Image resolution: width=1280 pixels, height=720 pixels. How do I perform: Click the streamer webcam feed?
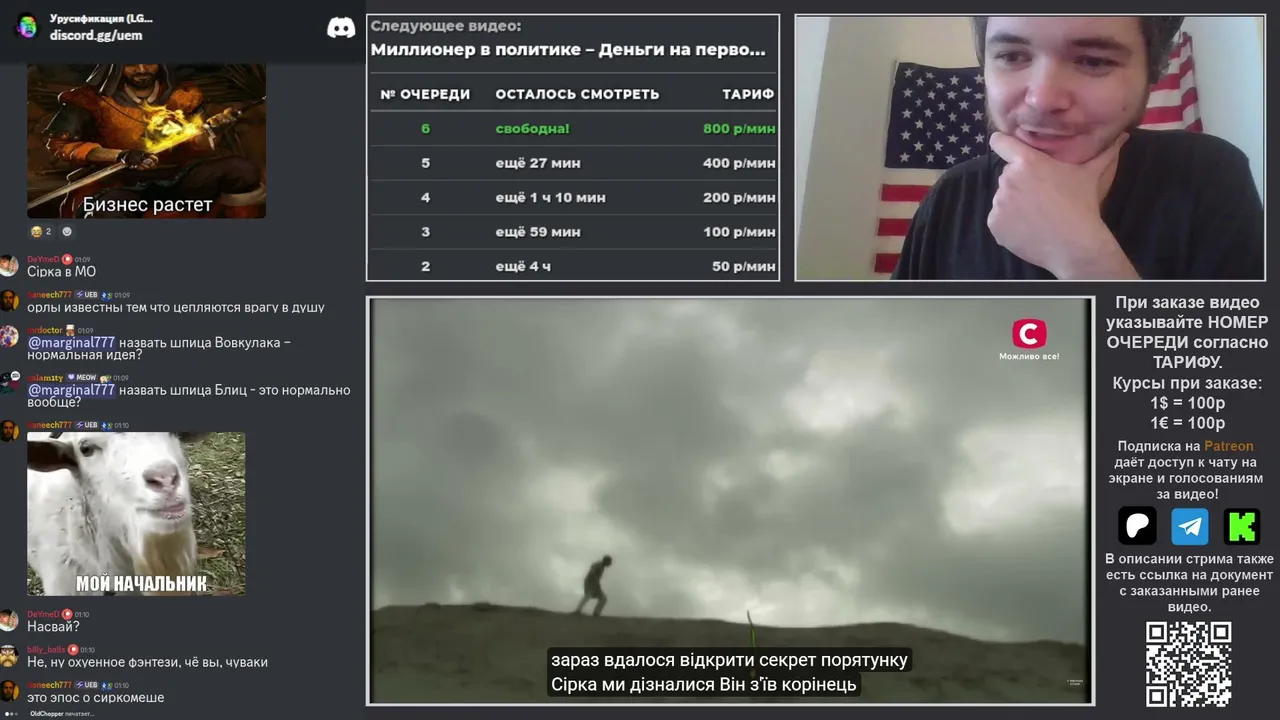point(1030,148)
